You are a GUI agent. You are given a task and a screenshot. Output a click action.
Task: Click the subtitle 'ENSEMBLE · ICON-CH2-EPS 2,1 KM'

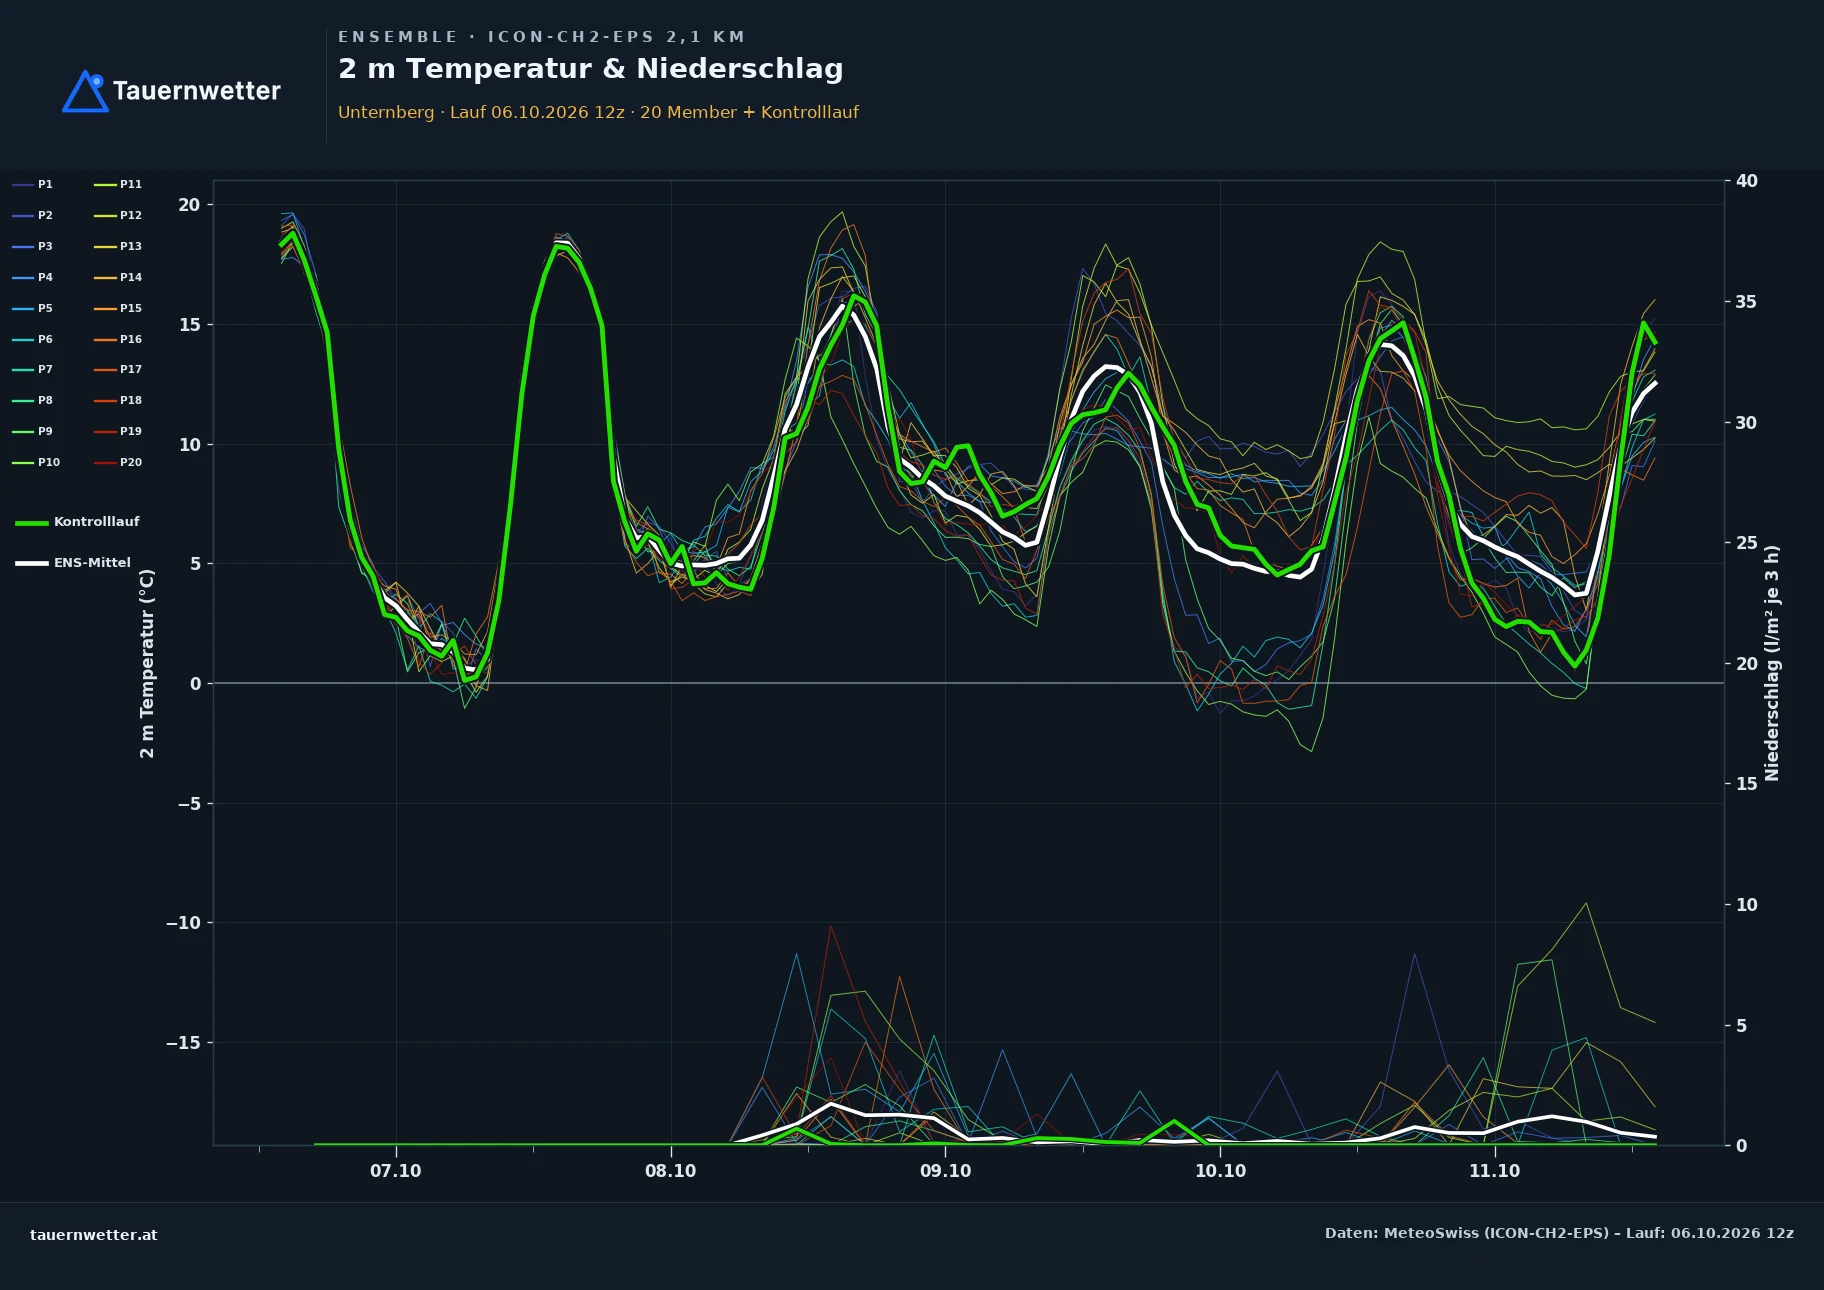(x=541, y=37)
